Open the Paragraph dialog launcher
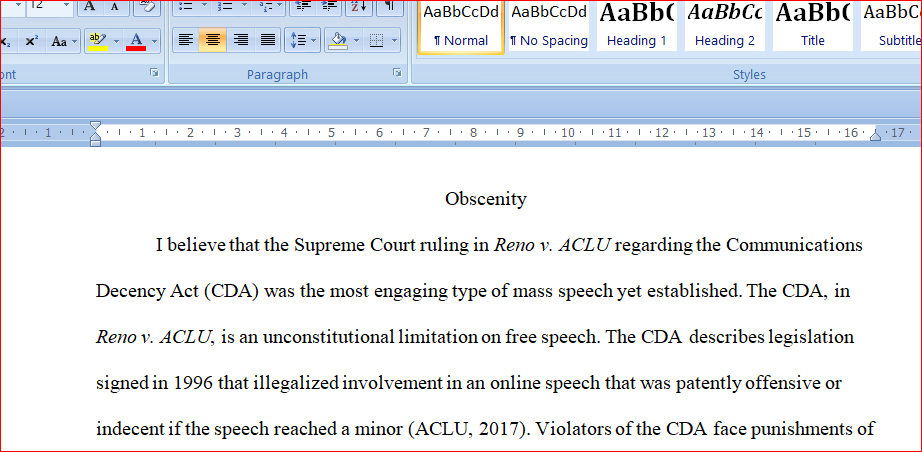The image size is (922, 452). click(x=397, y=73)
